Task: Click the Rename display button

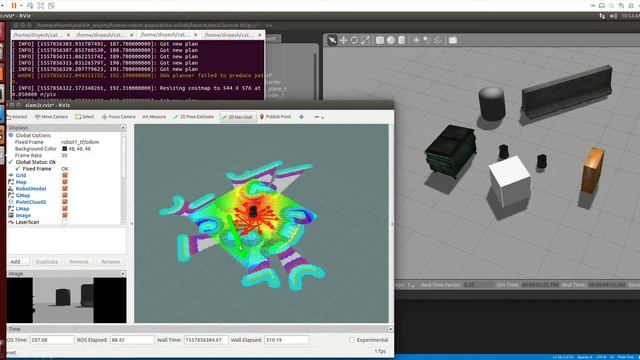Action: pos(111,262)
